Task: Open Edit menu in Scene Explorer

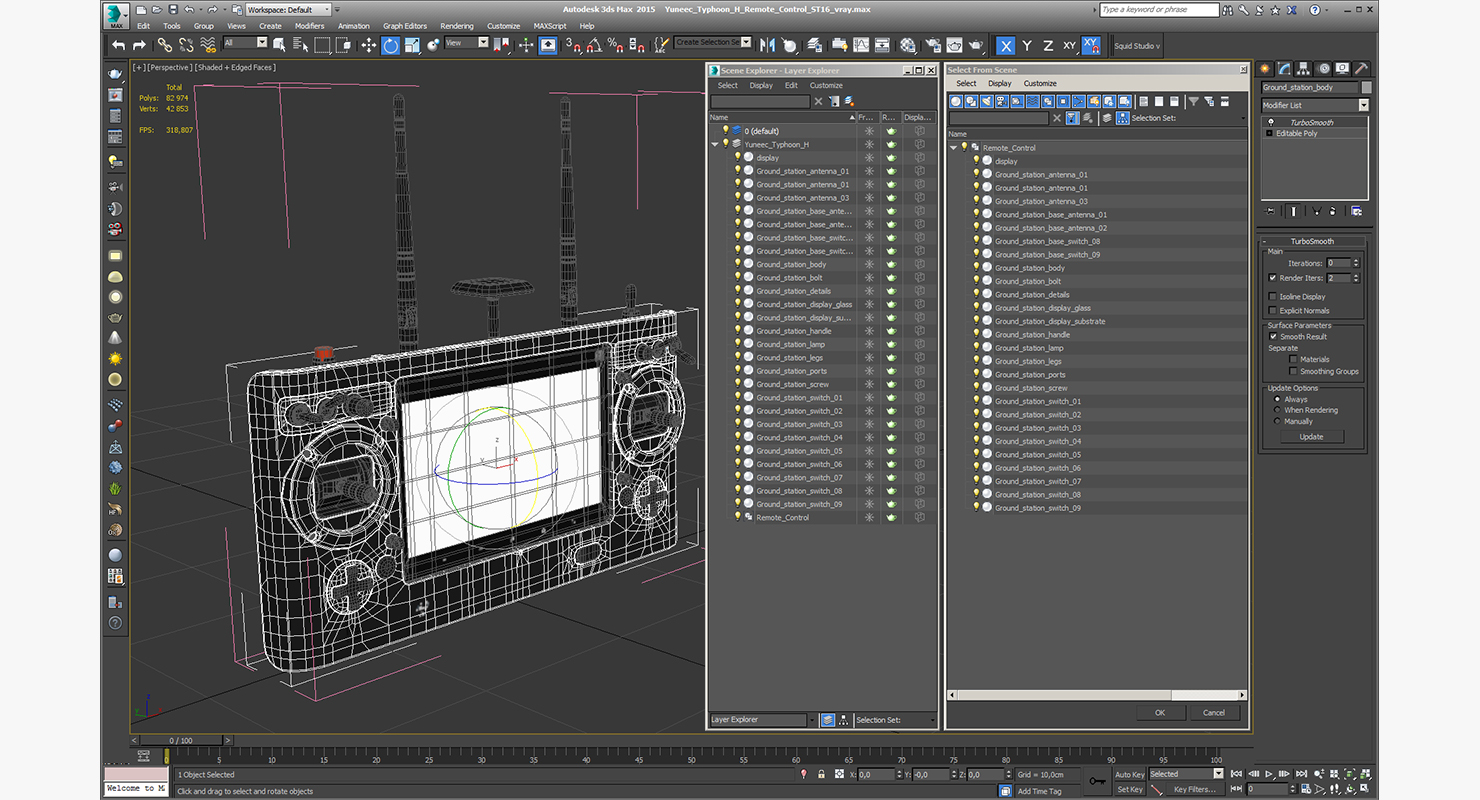Action: [x=791, y=85]
